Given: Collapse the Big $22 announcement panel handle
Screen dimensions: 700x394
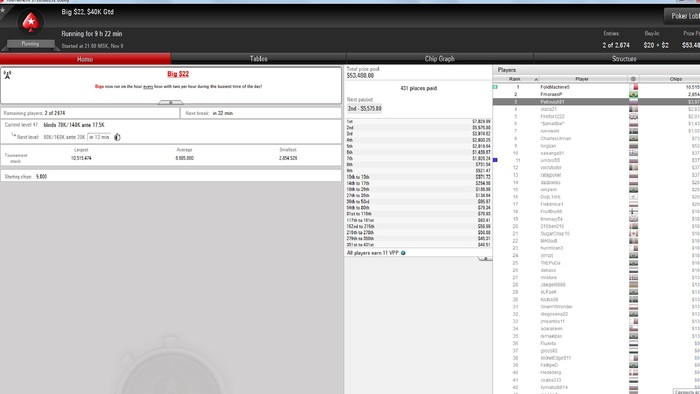Looking at the screenshot, I should click(171, 102).
